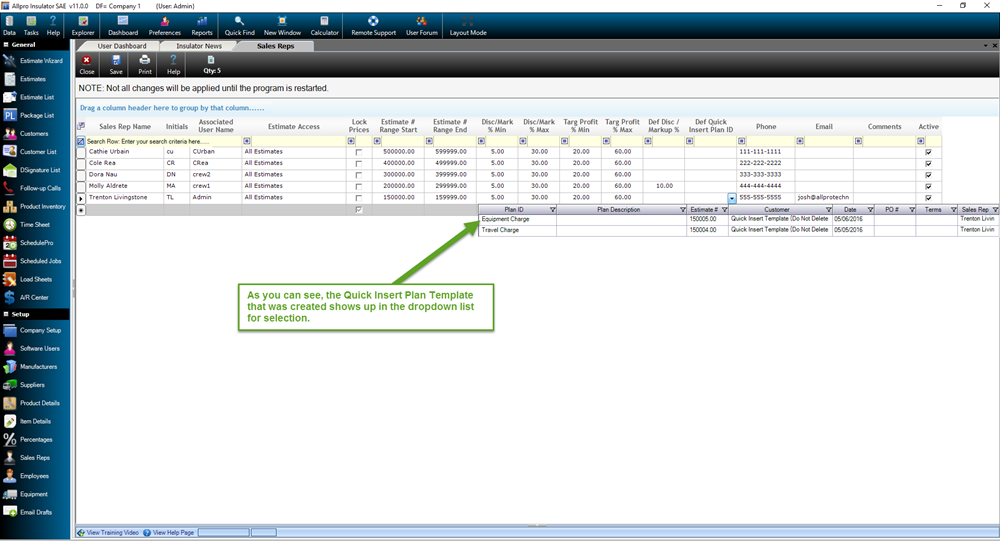
Task: Open the Def Quick Insert Plan ID dropdown arrow
Action: click(732, 198)
